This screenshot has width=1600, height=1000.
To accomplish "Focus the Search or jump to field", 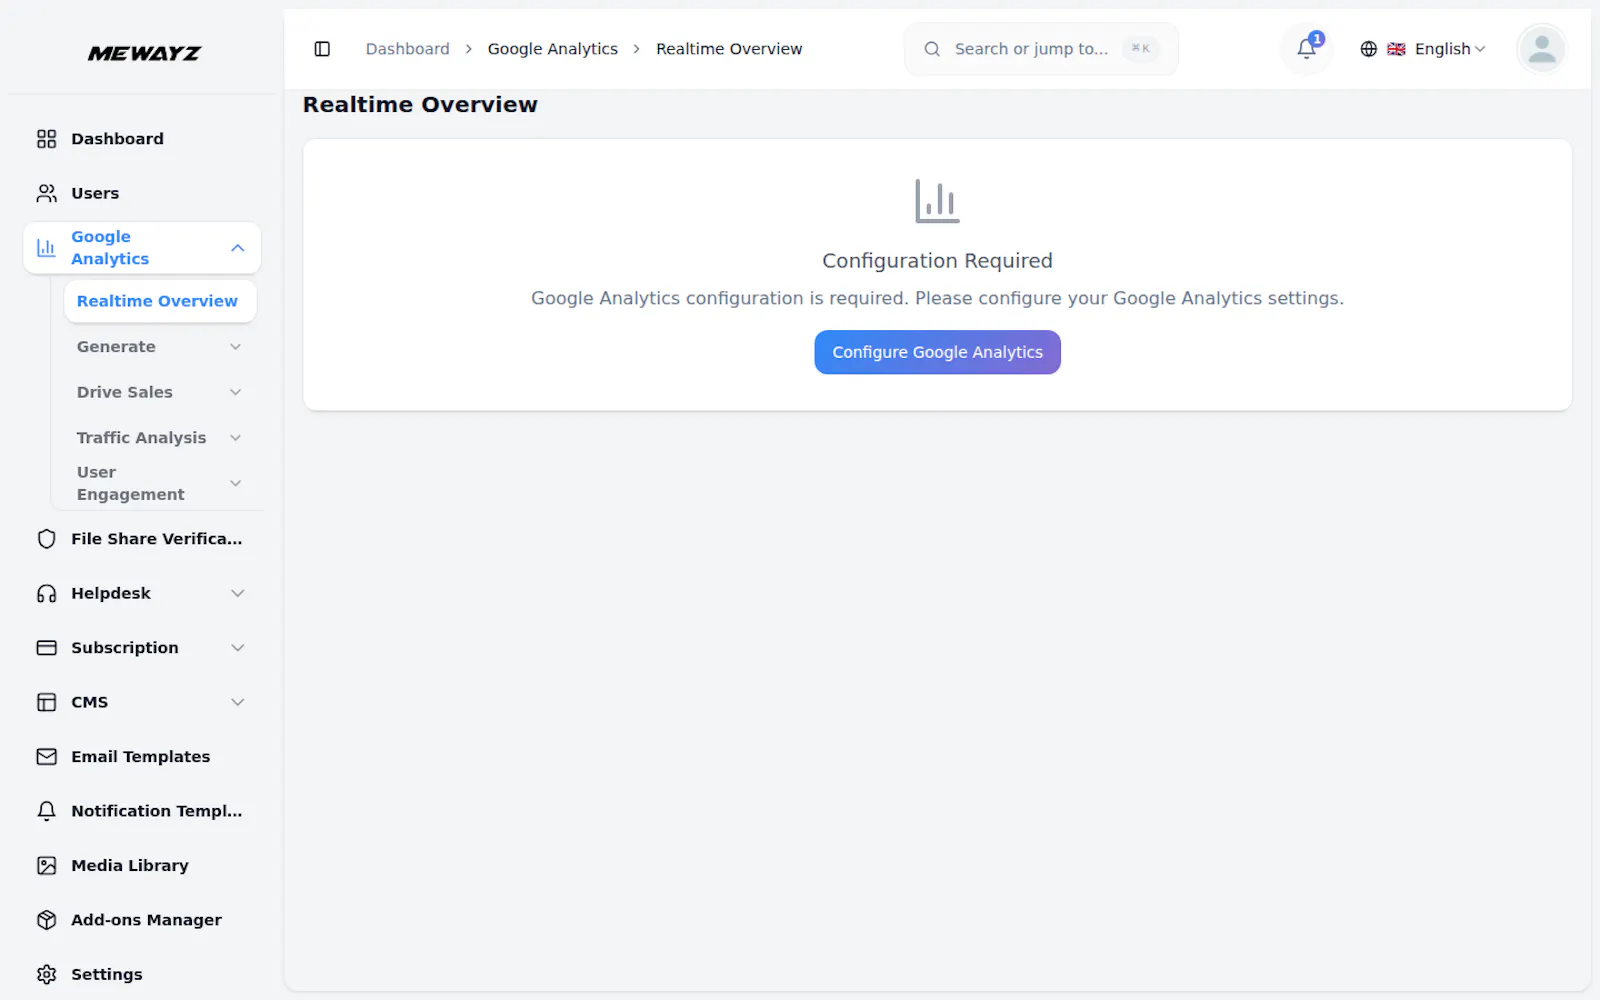I will pyautogui.click(x=1041, y=49).
